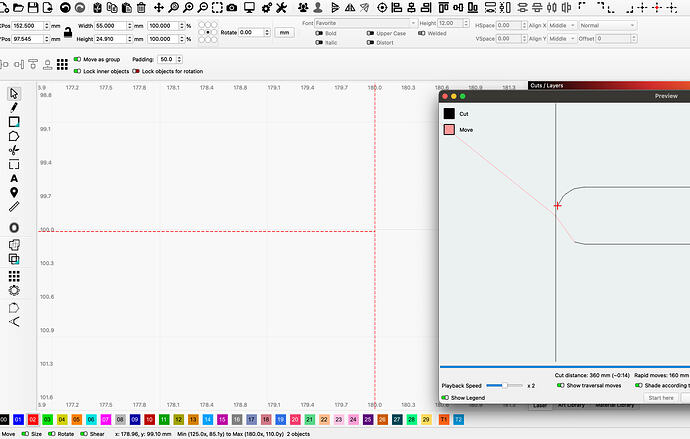Choose the Rectangle drawing tool
This screenshot has height=439, width=690.
(14, 121)
